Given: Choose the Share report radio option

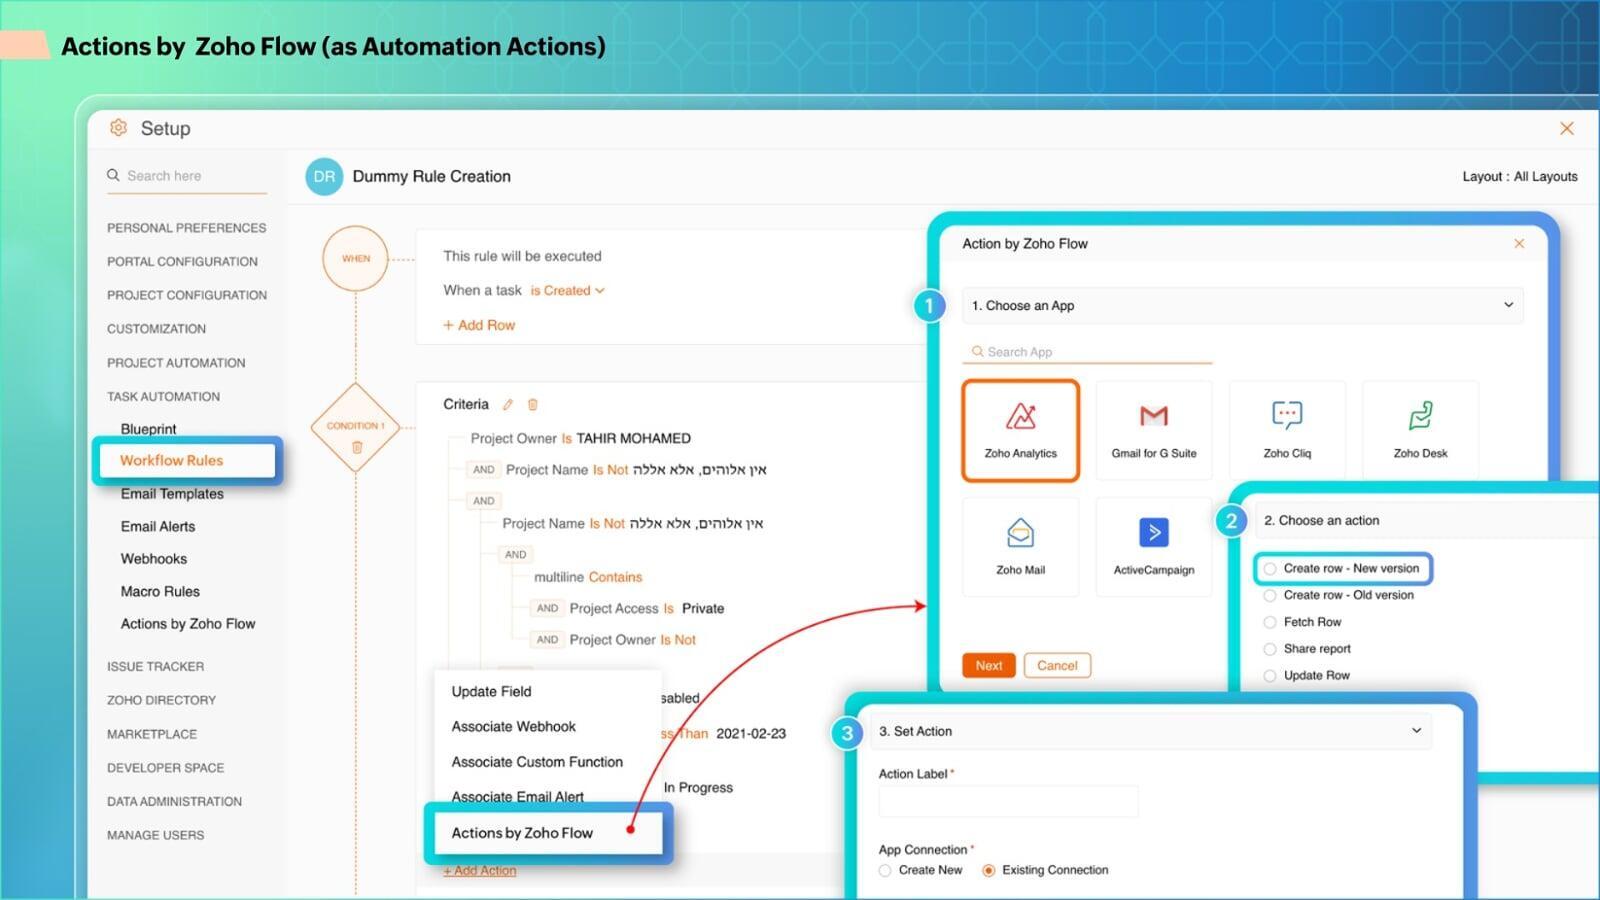Looking at the screenshot, I should [1307, 649].
